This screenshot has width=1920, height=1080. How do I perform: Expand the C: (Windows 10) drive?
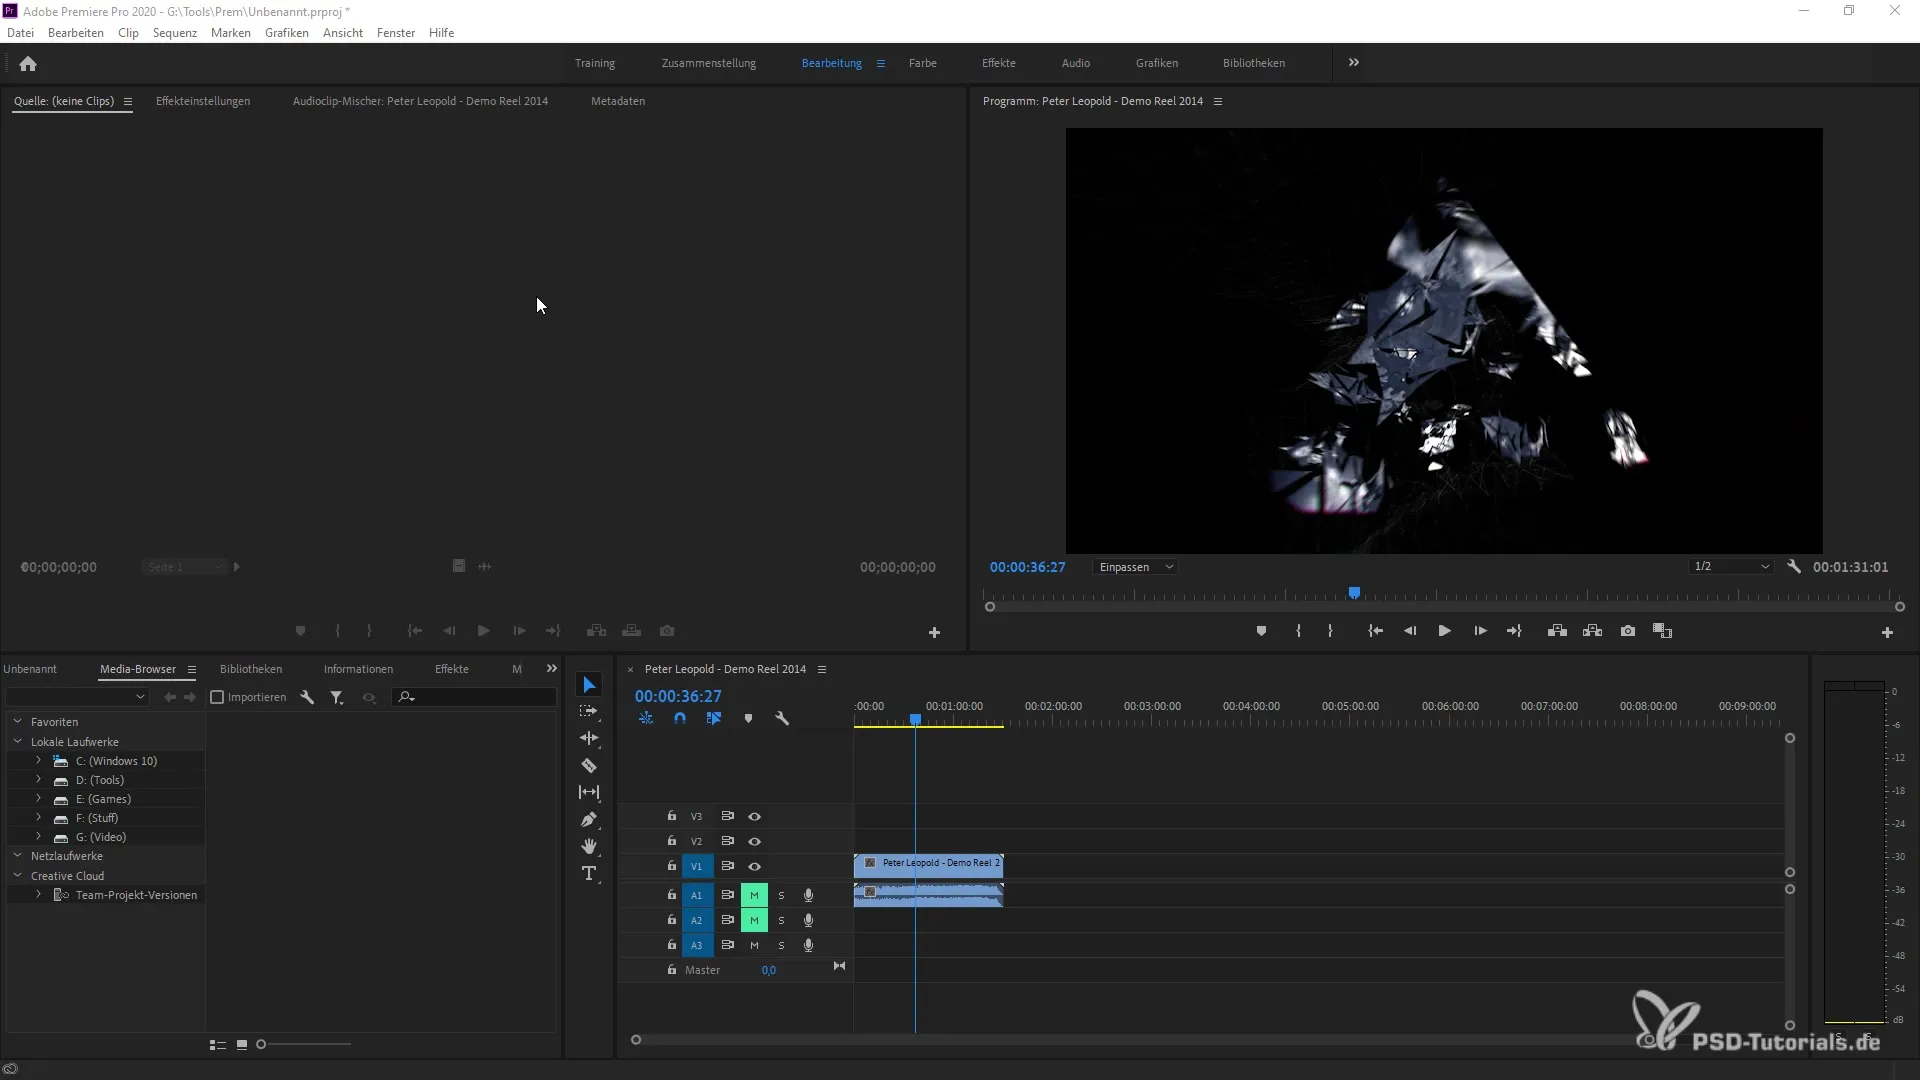pyautogui.click(x=39, y=761)
